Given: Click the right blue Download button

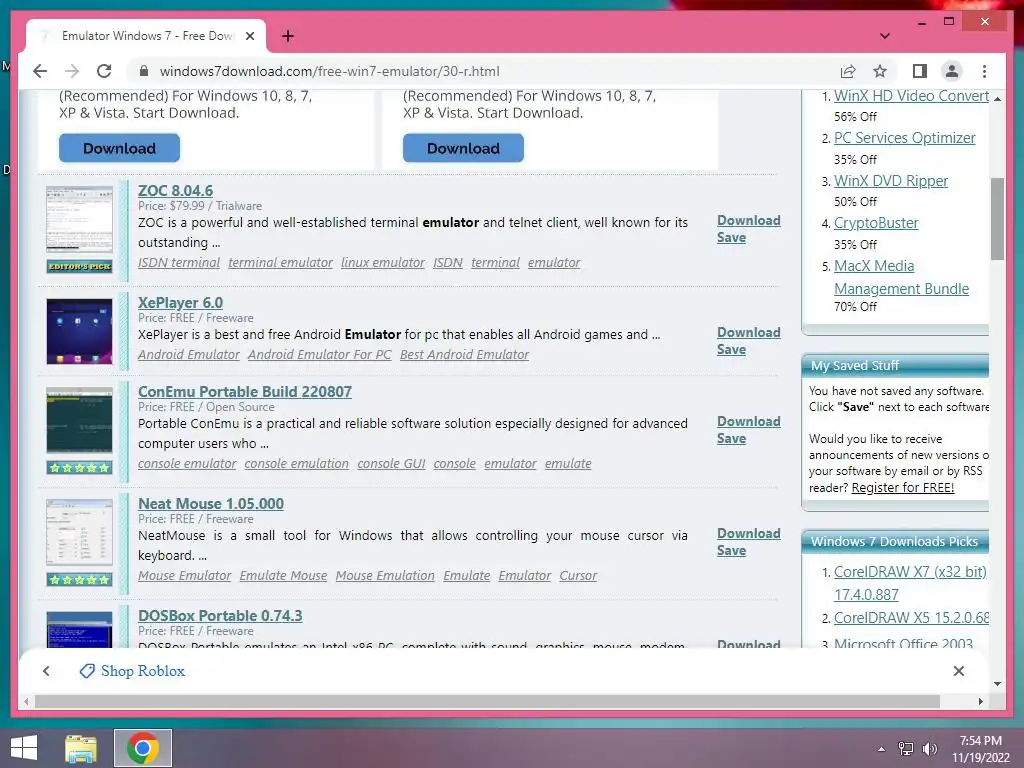Looking at the screenshot, I should [x=463, y=148].
